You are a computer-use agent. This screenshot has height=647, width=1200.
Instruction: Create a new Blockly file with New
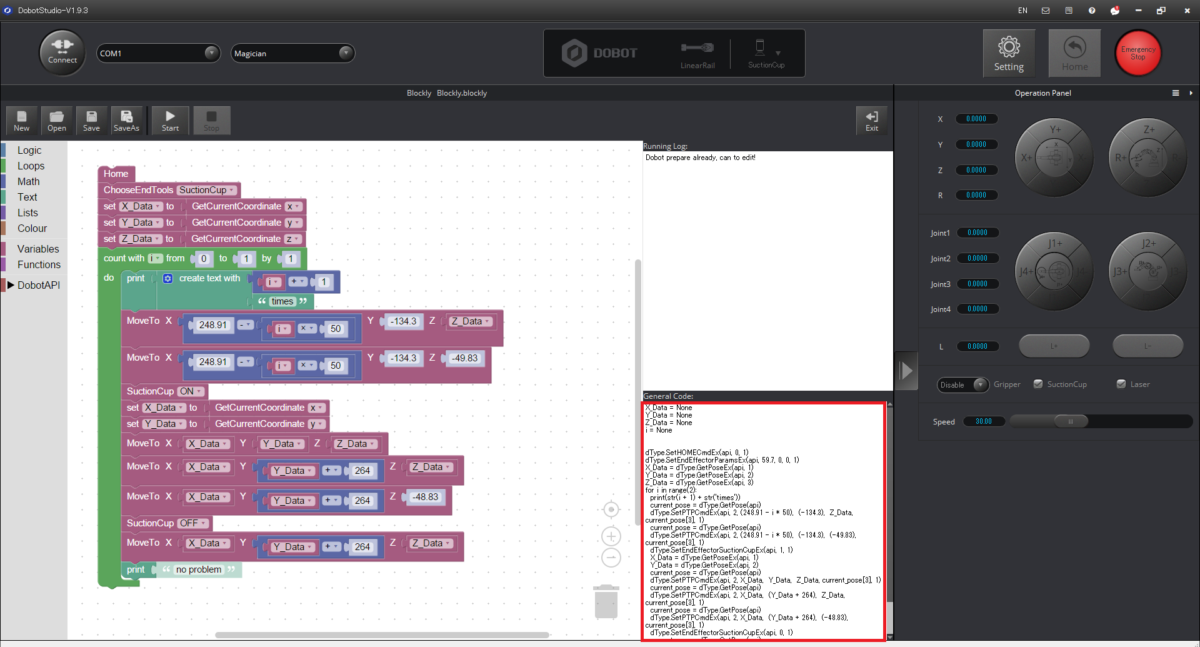tap(22, 120)
